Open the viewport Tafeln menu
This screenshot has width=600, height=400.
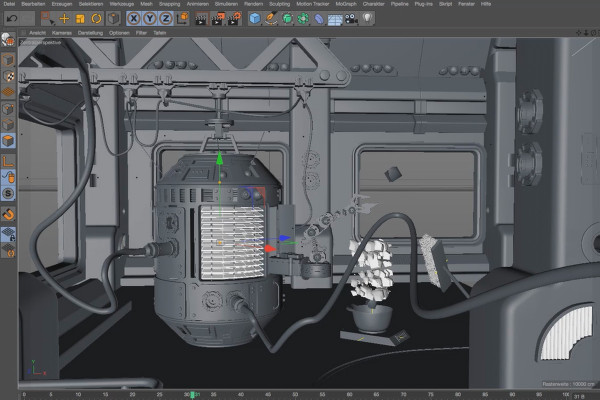click(160, 33)
